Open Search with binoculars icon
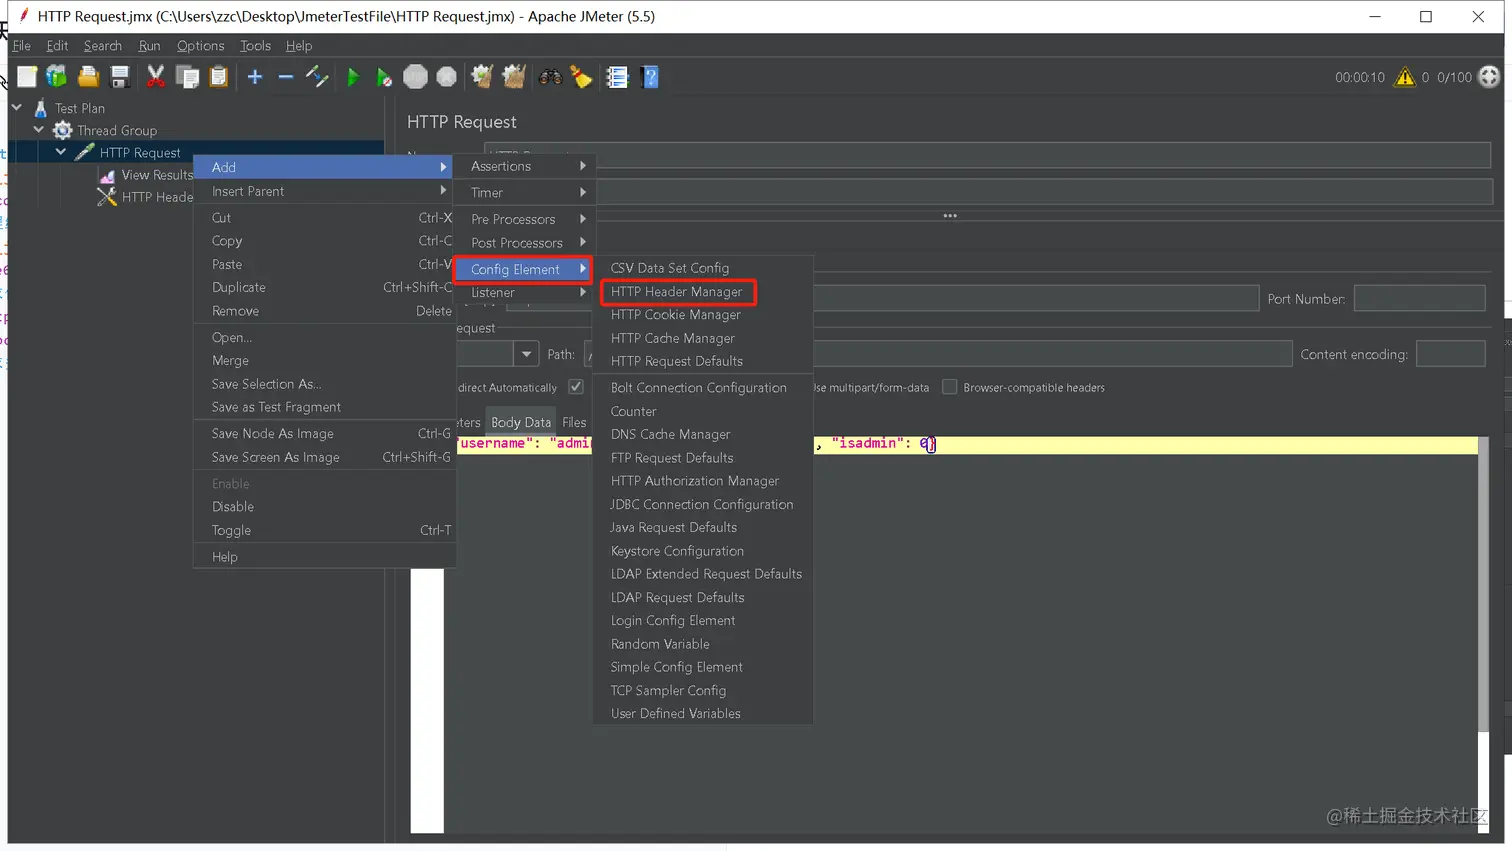Image resolution: width=1512 pixels, height=851 pixels. point(550,77)
